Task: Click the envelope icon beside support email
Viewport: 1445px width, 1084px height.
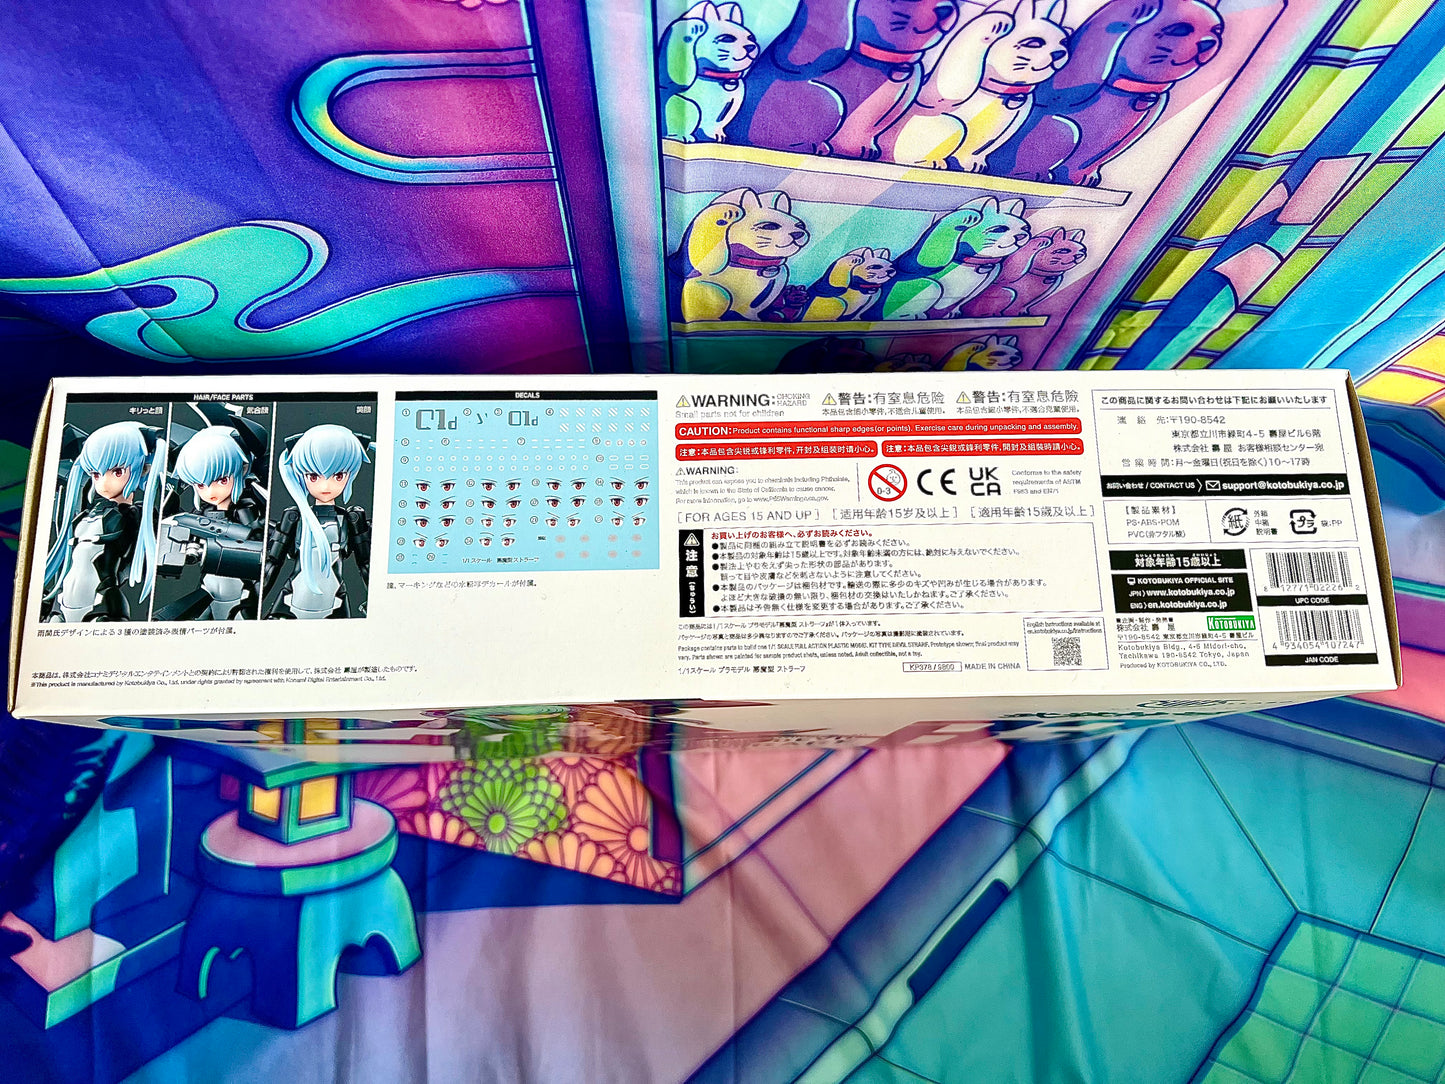Action: [1212, 485]
